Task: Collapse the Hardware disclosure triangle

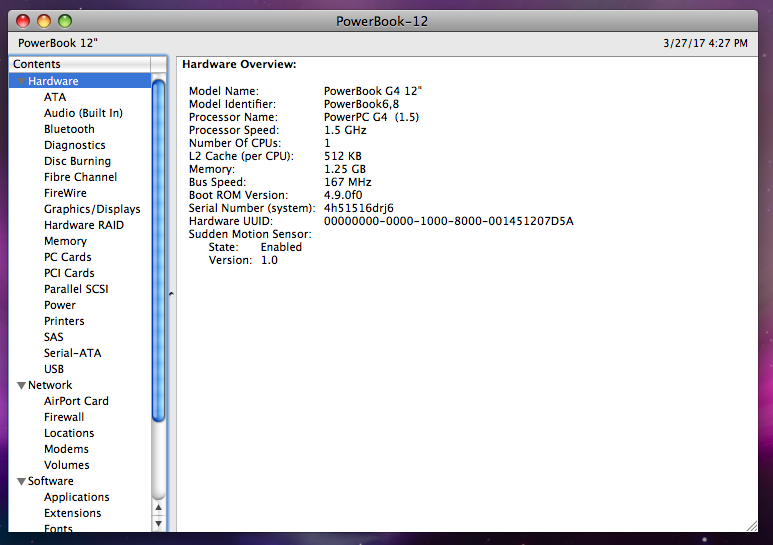Action: pos(22,81)
